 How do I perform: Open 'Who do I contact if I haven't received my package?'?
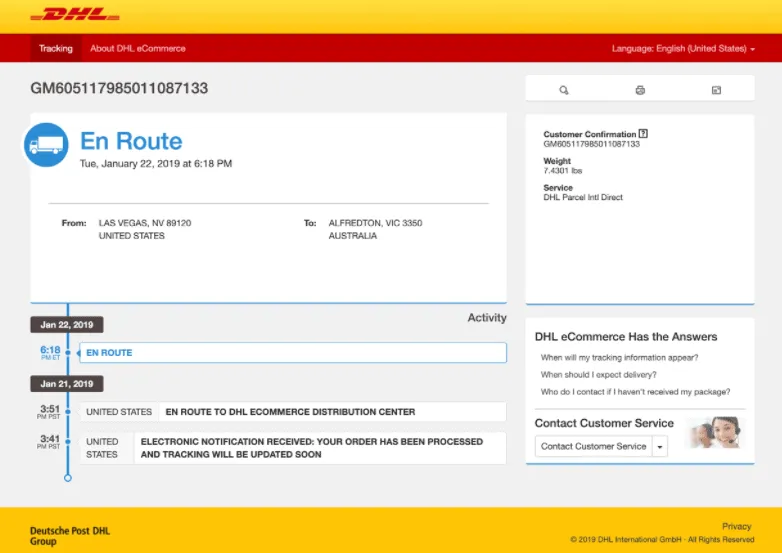(635, 392)
